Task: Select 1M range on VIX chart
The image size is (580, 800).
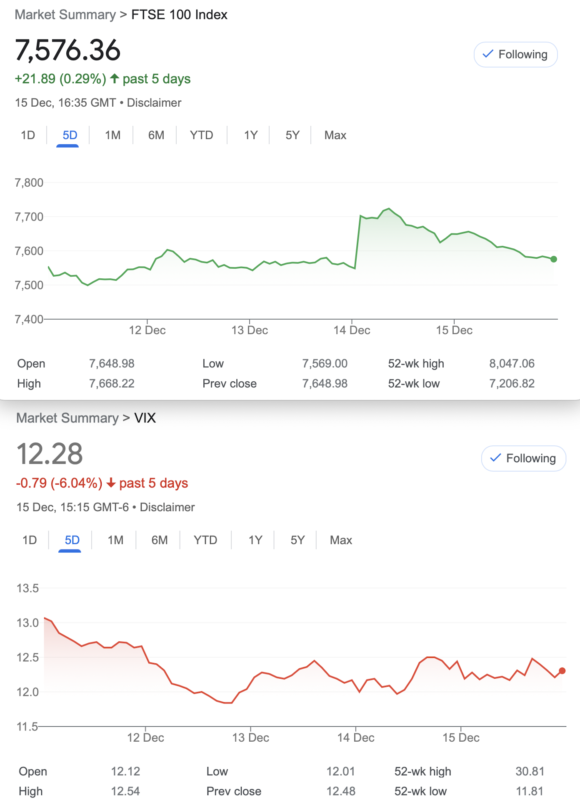Action: click(x=115, y=540)
